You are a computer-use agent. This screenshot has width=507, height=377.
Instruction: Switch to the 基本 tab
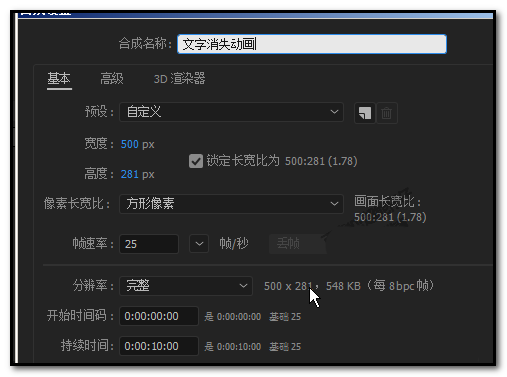59,79
